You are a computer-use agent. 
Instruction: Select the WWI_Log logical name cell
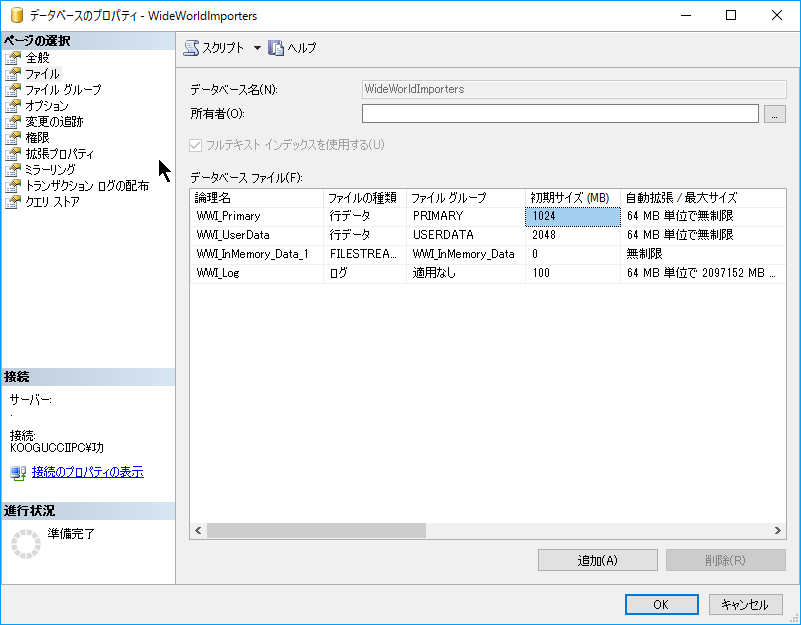click(257, 273)
